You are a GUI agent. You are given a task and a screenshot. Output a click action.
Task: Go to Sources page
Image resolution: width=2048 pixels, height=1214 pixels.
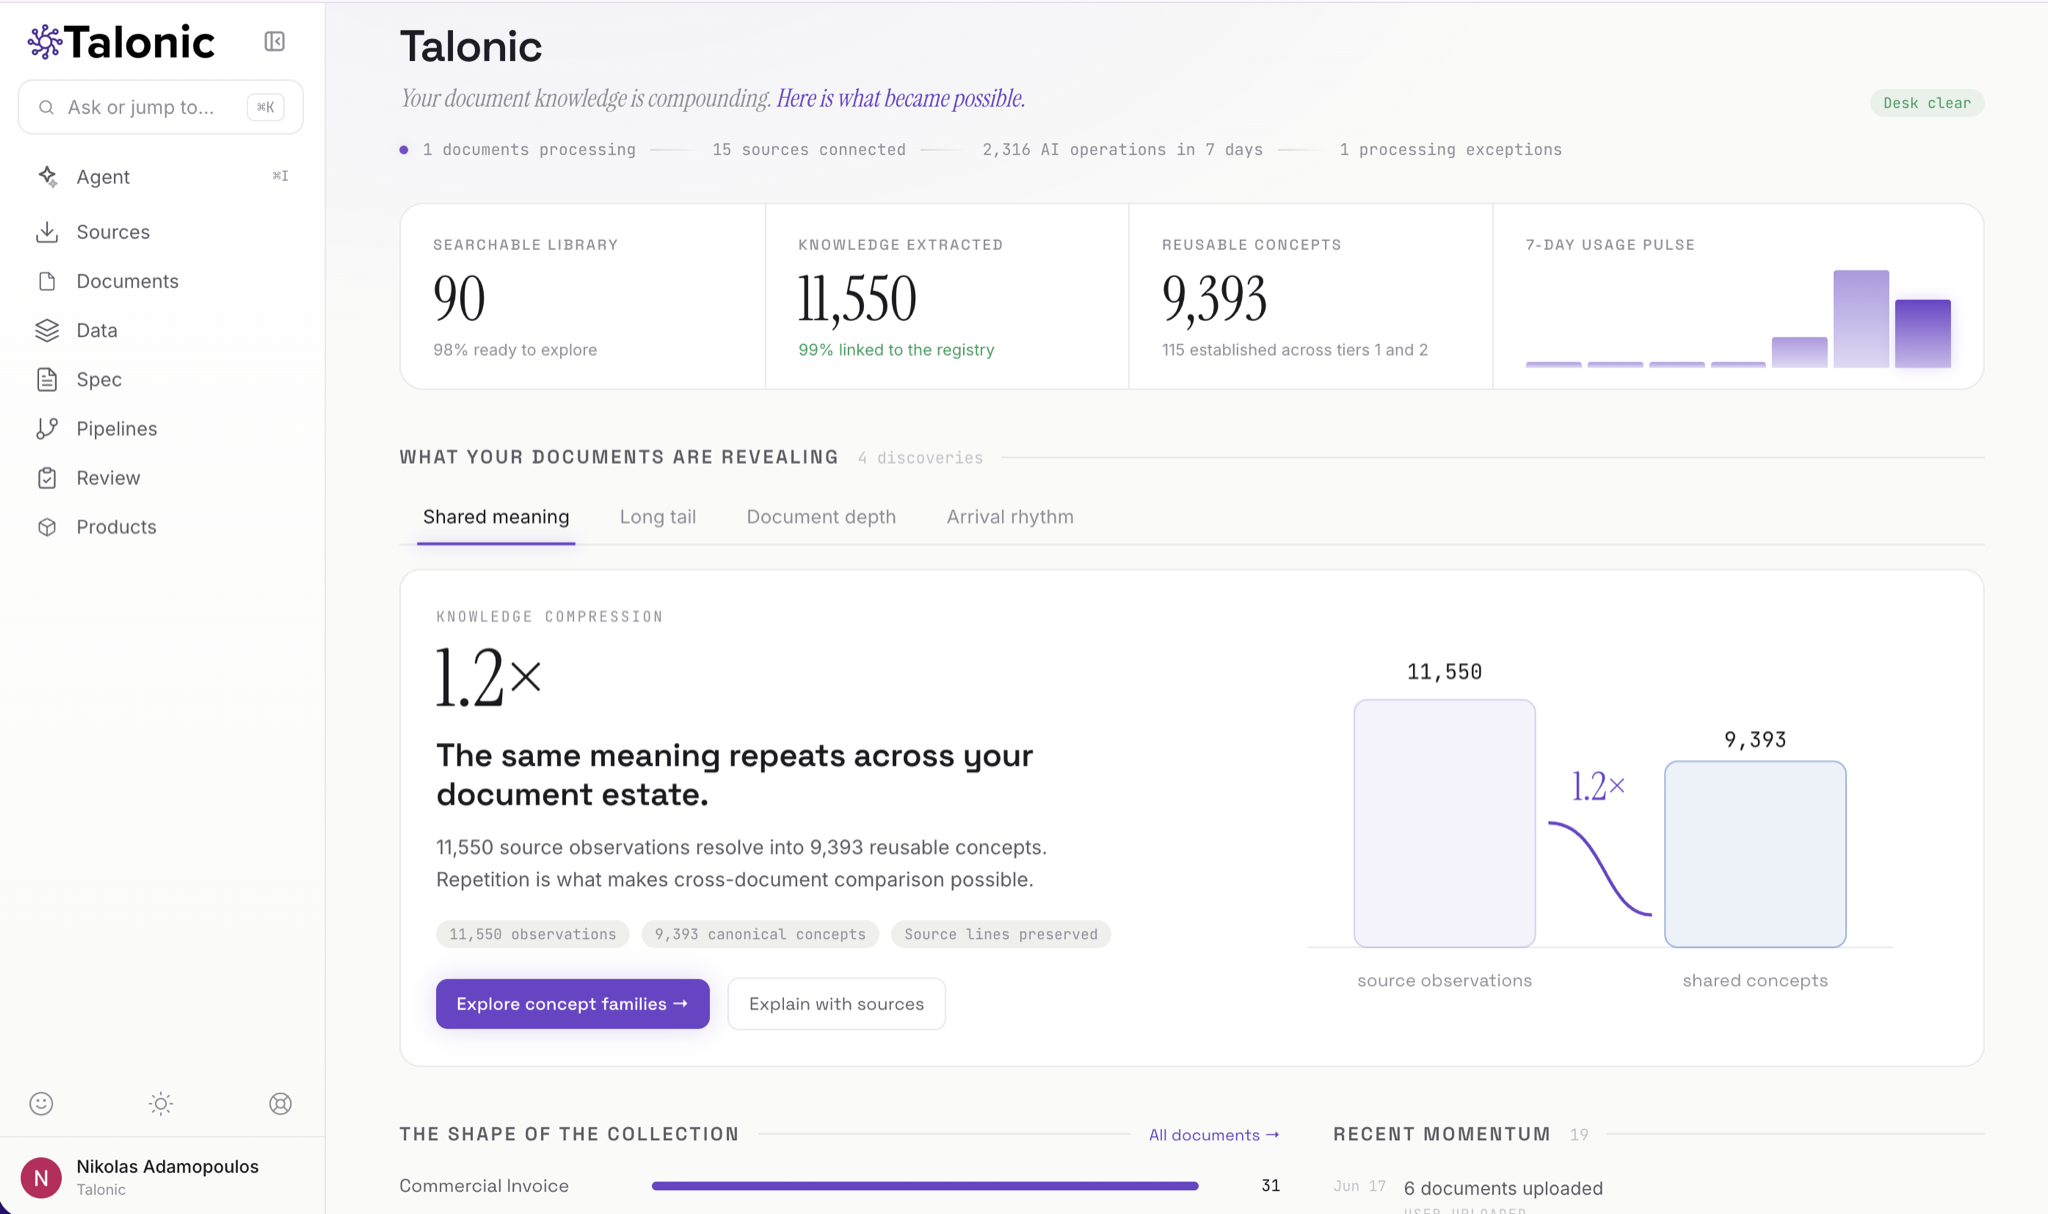click(x=160, y=232)
